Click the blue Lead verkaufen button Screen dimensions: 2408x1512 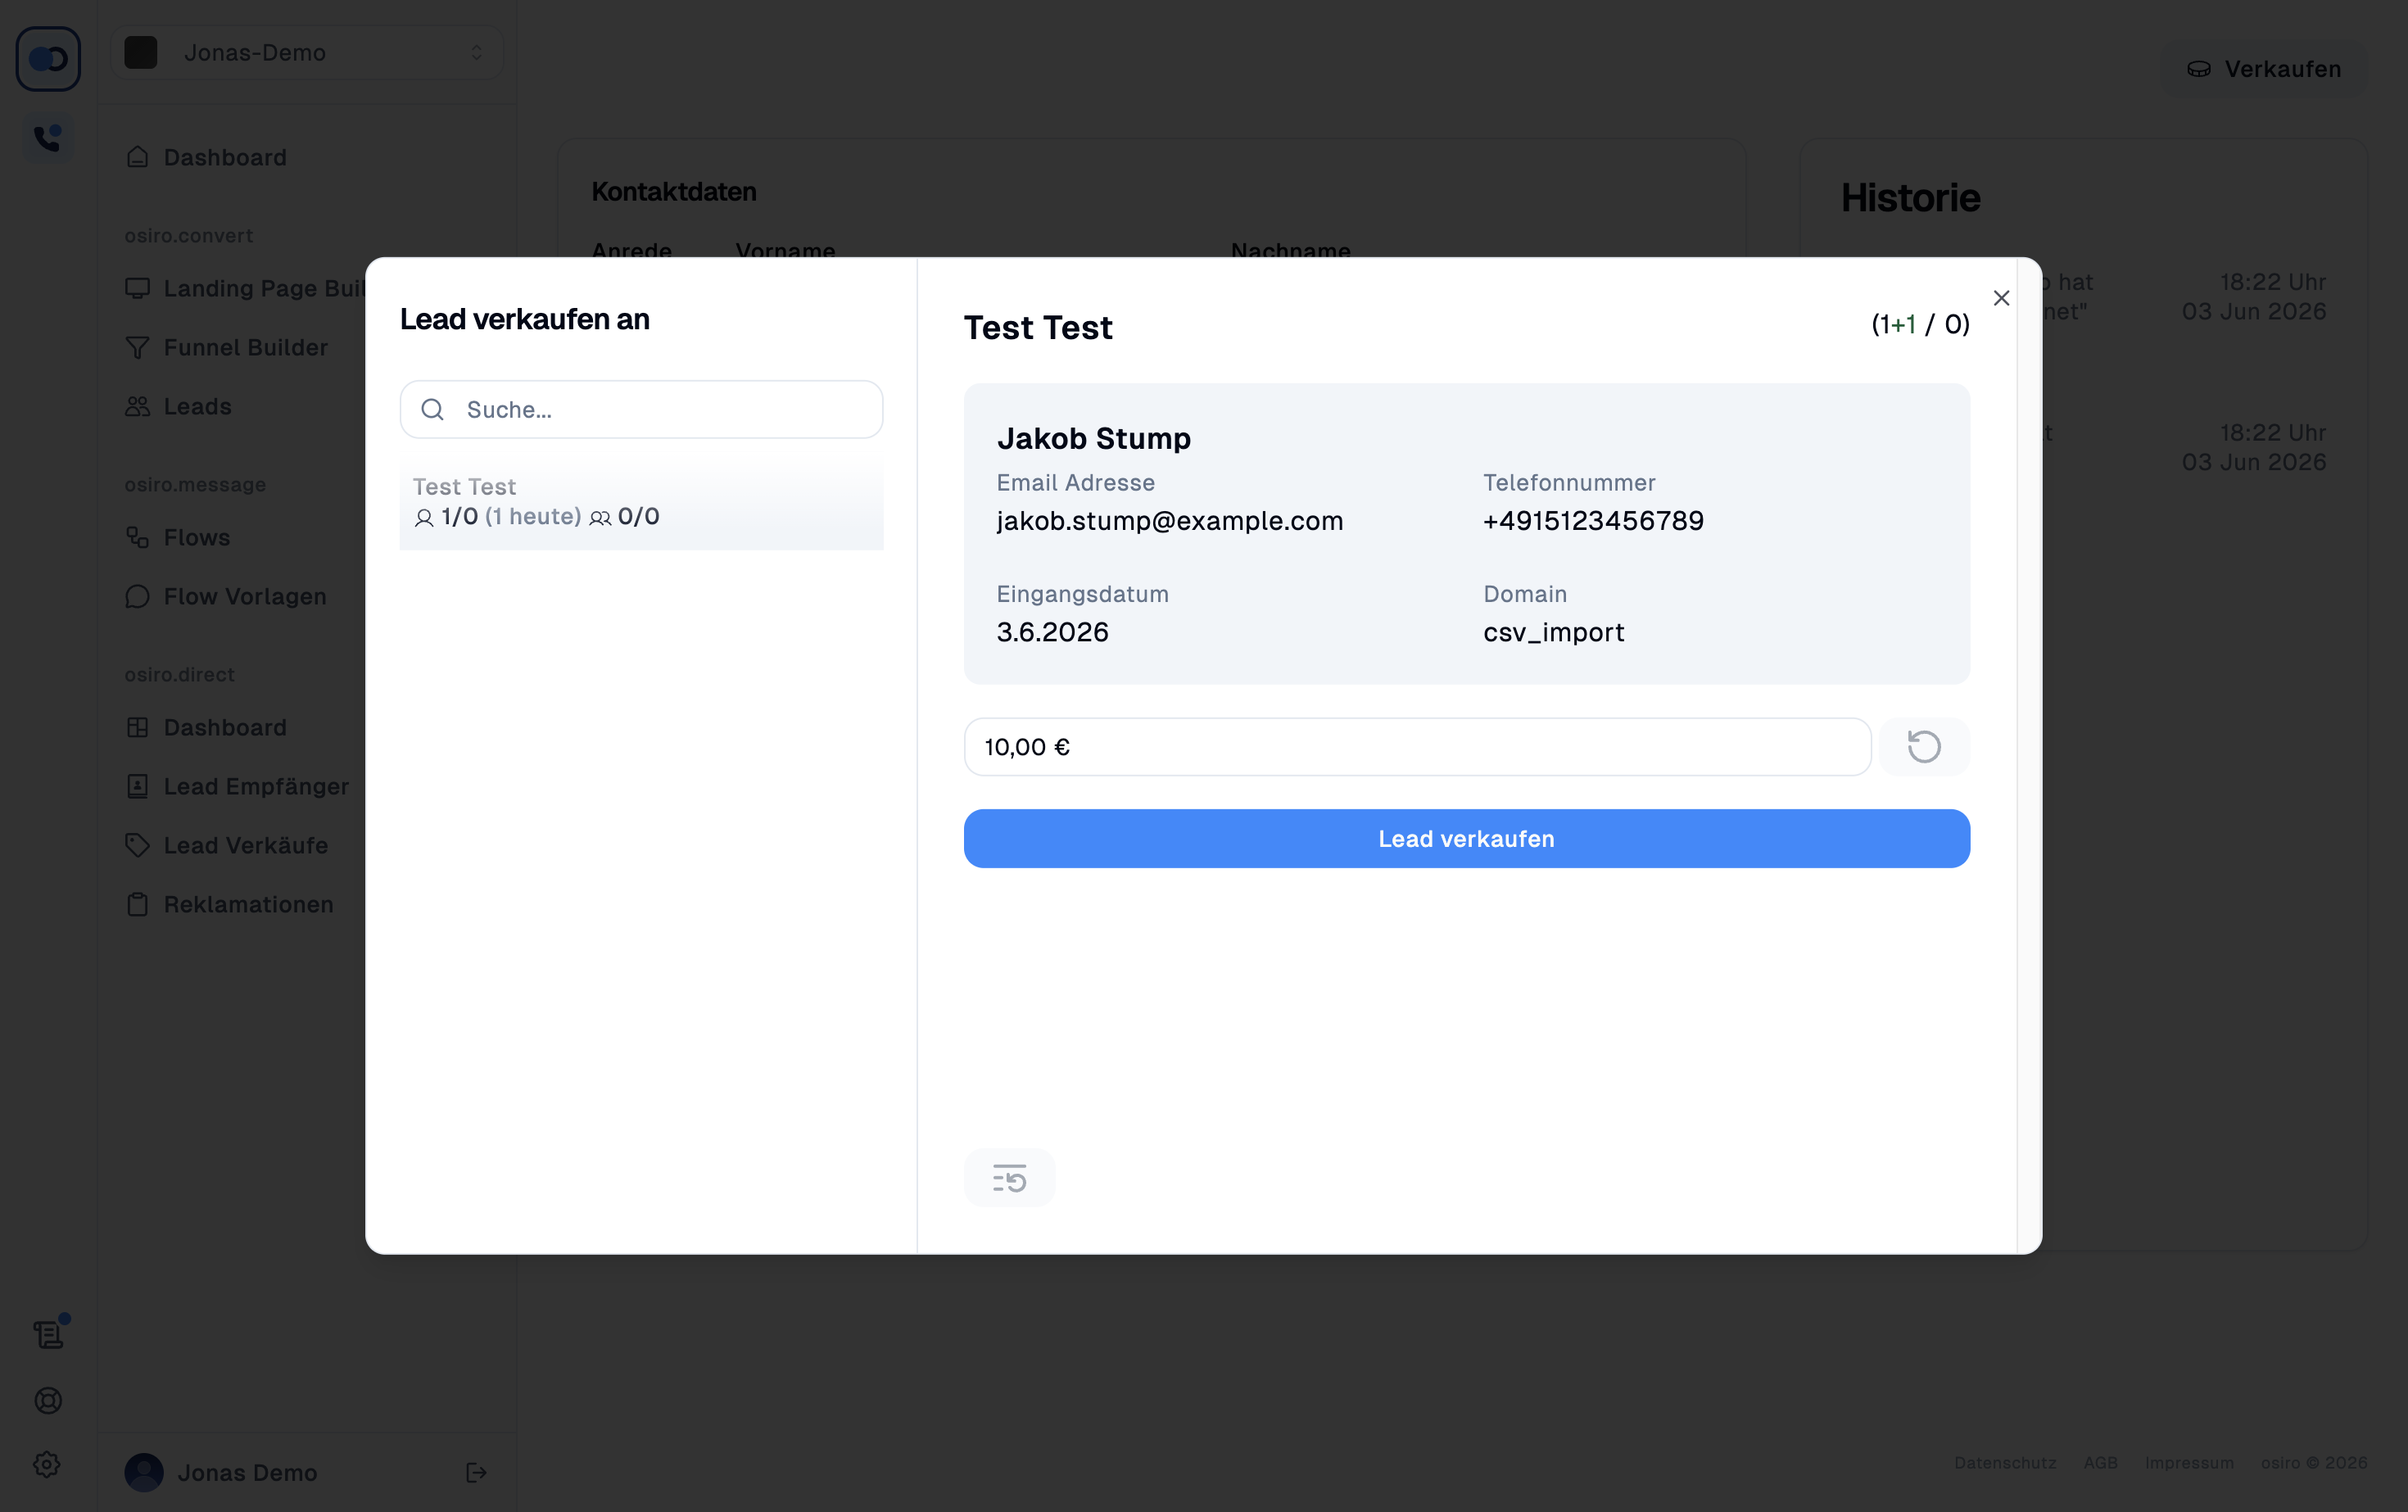click(1466, 839)
